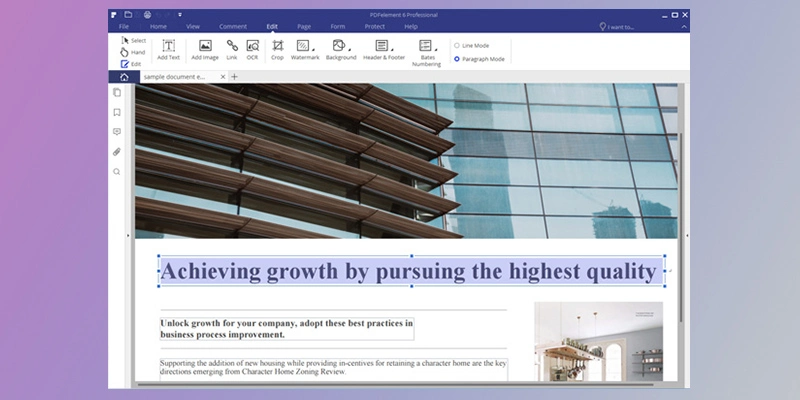The image size is (800, 400).
Task: Open the bookmarks side panel
Action: coord(117,112)
